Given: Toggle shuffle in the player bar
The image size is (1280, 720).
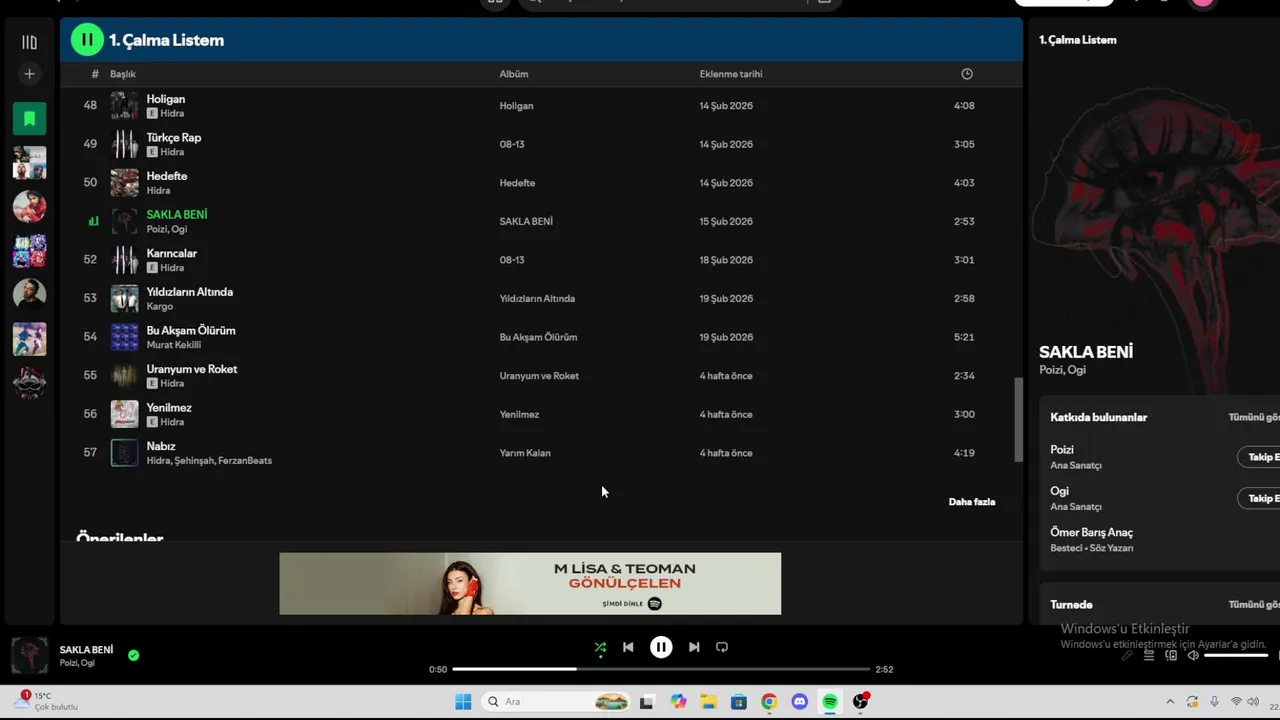Looking at the screenshot, I should click(600, 647).
